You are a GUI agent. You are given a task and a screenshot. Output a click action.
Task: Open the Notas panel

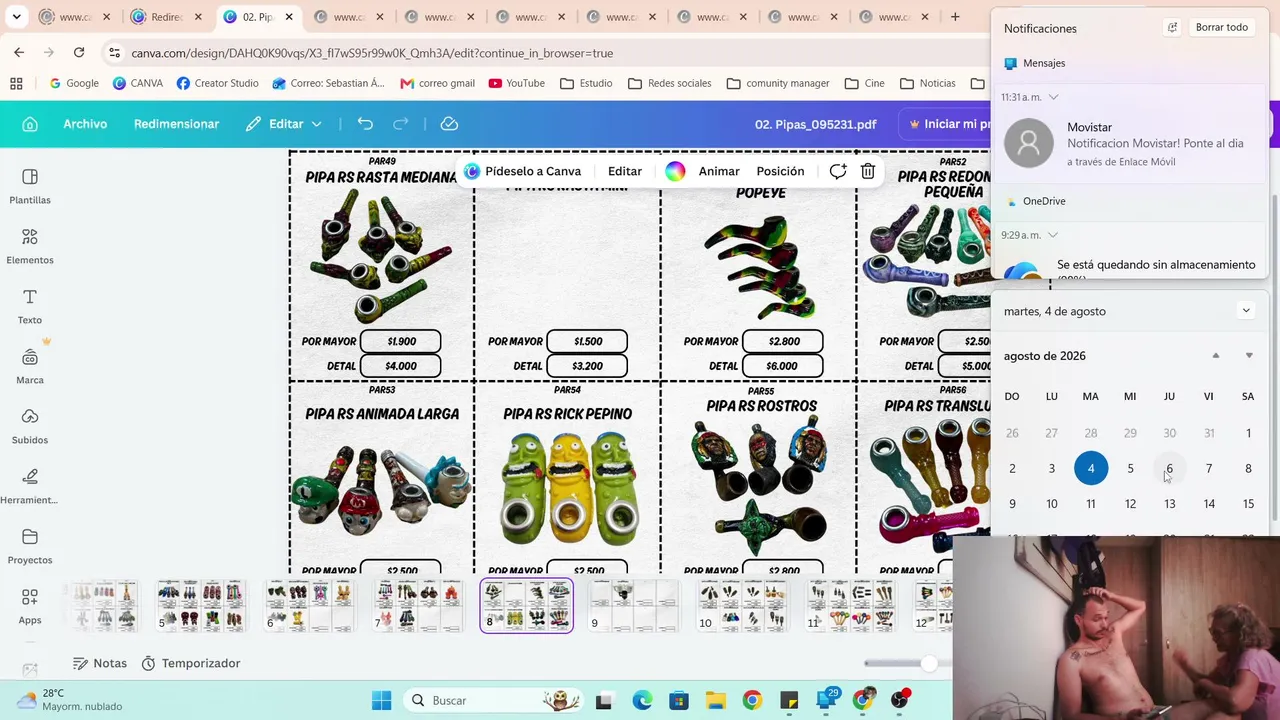(100, 663)
